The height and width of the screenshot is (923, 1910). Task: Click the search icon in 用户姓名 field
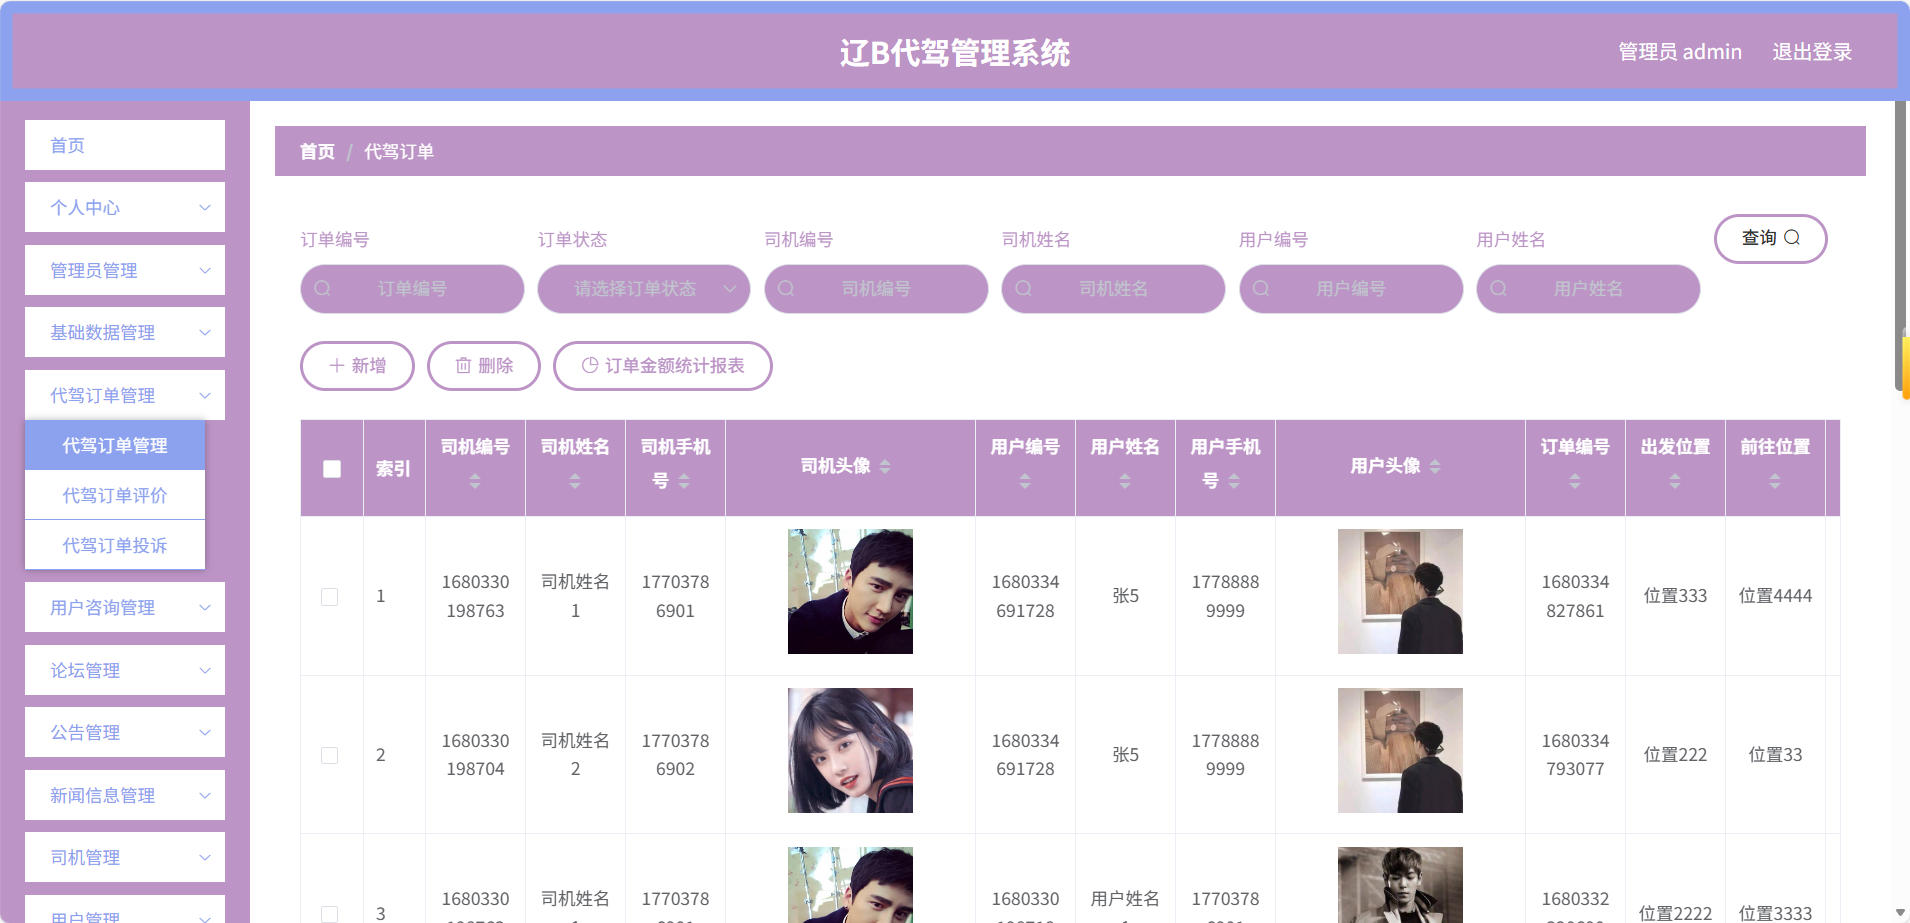pos(1498,289)
